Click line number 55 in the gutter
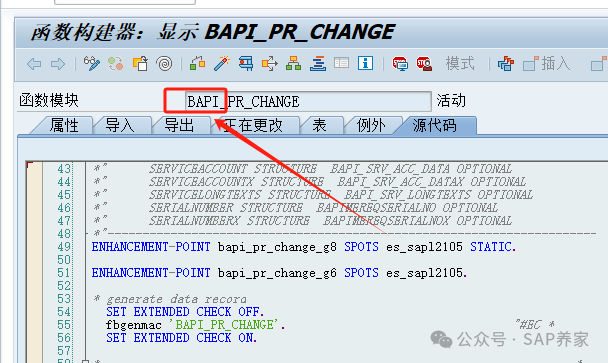The width and height of the screenshot is (608, 363). pos(64,325)
